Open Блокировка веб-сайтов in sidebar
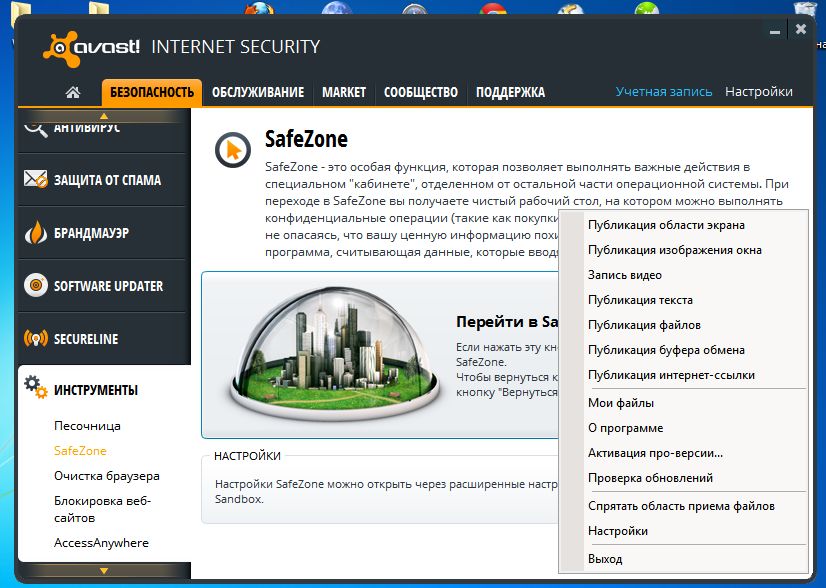The height and width of the screenshot is (588, 826). (102, 509)
